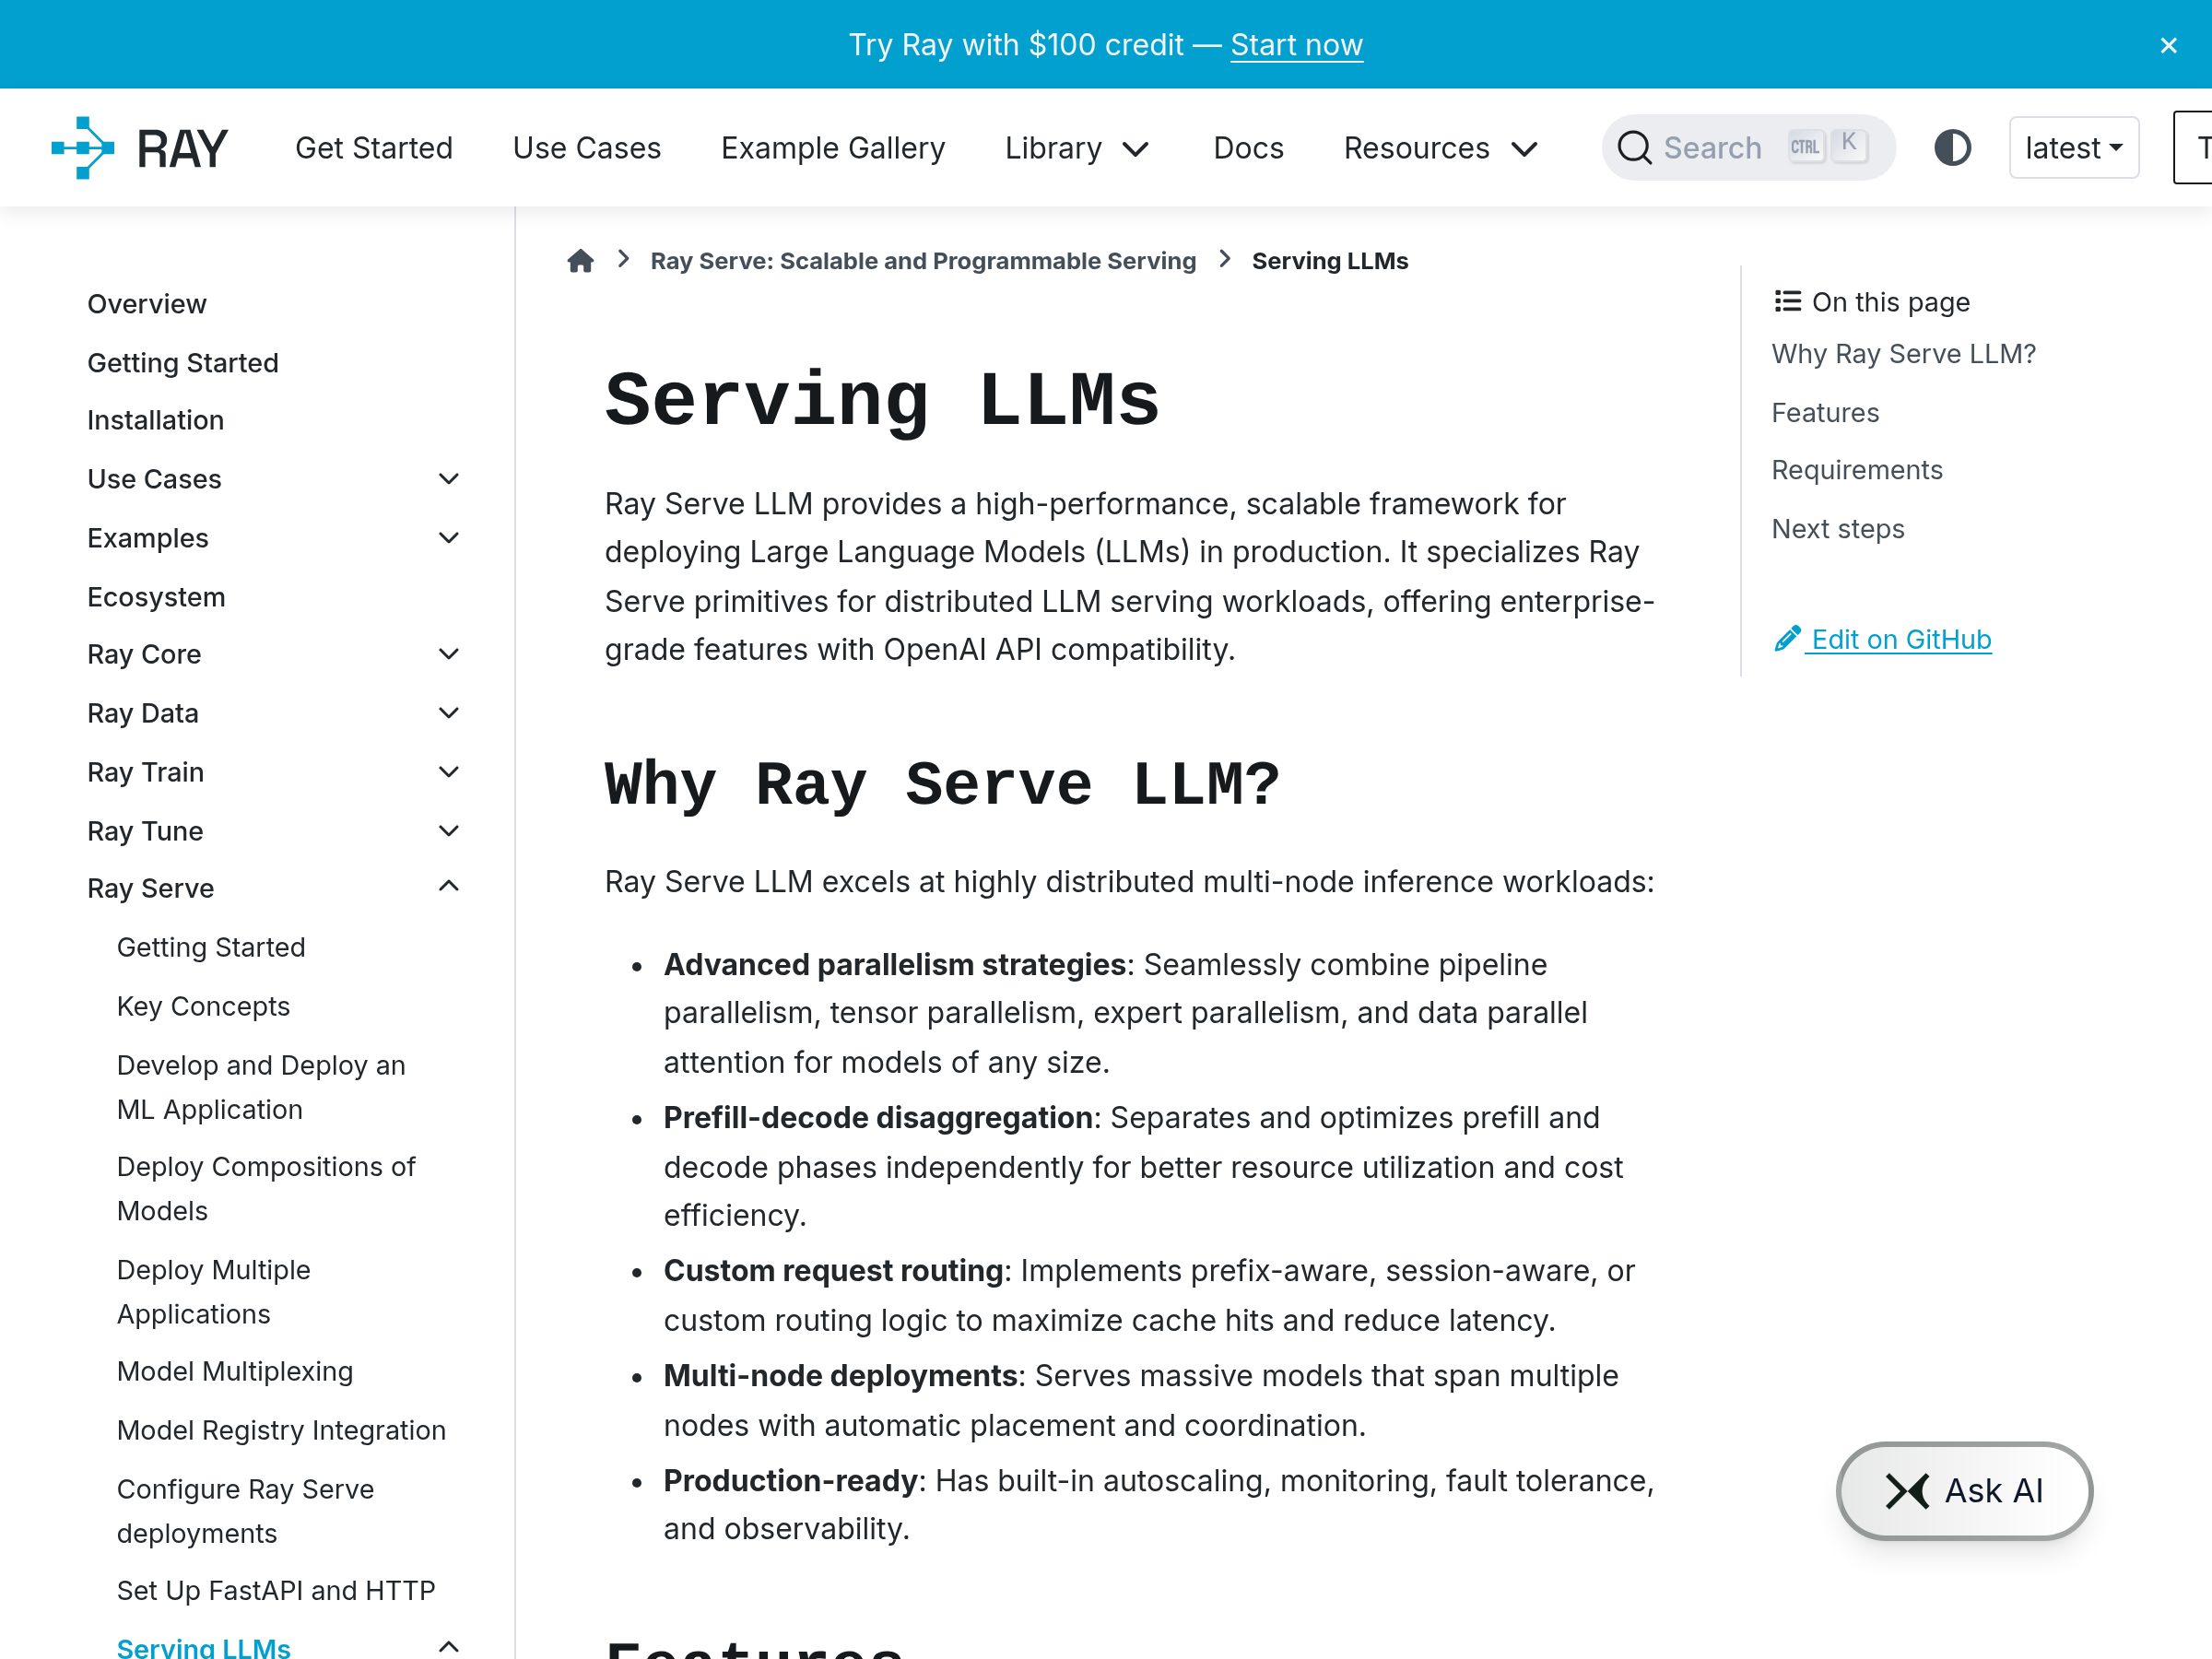Open Installation in the sidebar
The height and width of the screenshot is (1659, 2212).
click(x=155, y=420)
